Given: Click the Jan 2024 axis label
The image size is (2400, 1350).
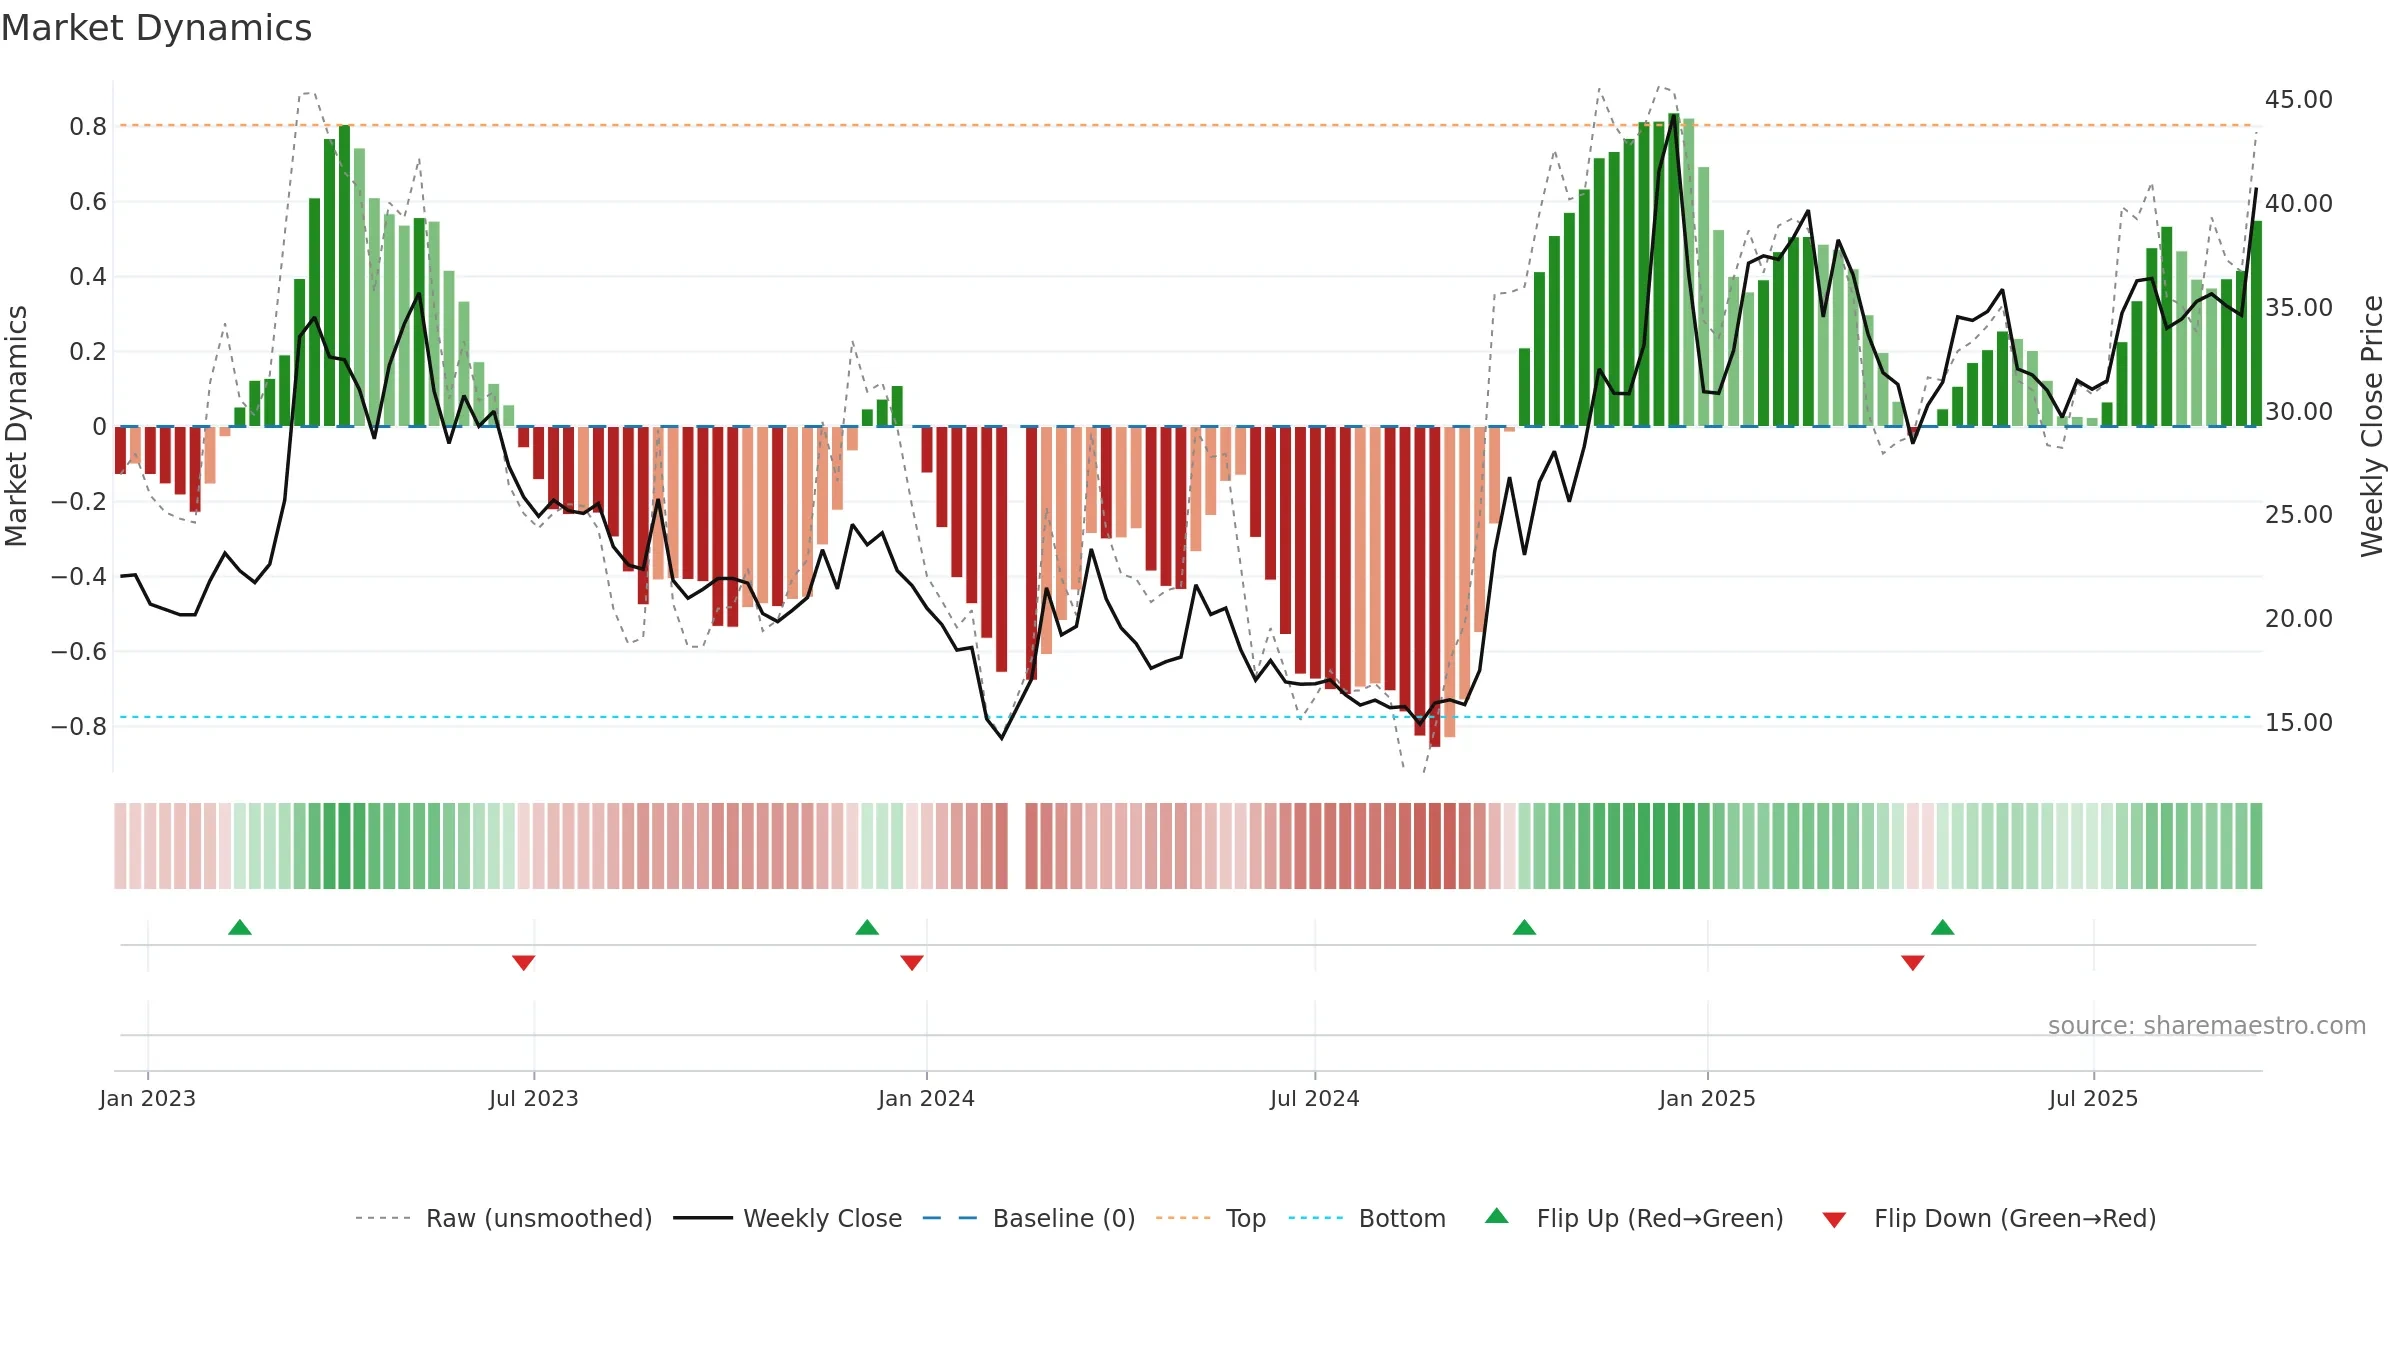Looking at the screenshot, I should click(x=926, y=1098).
